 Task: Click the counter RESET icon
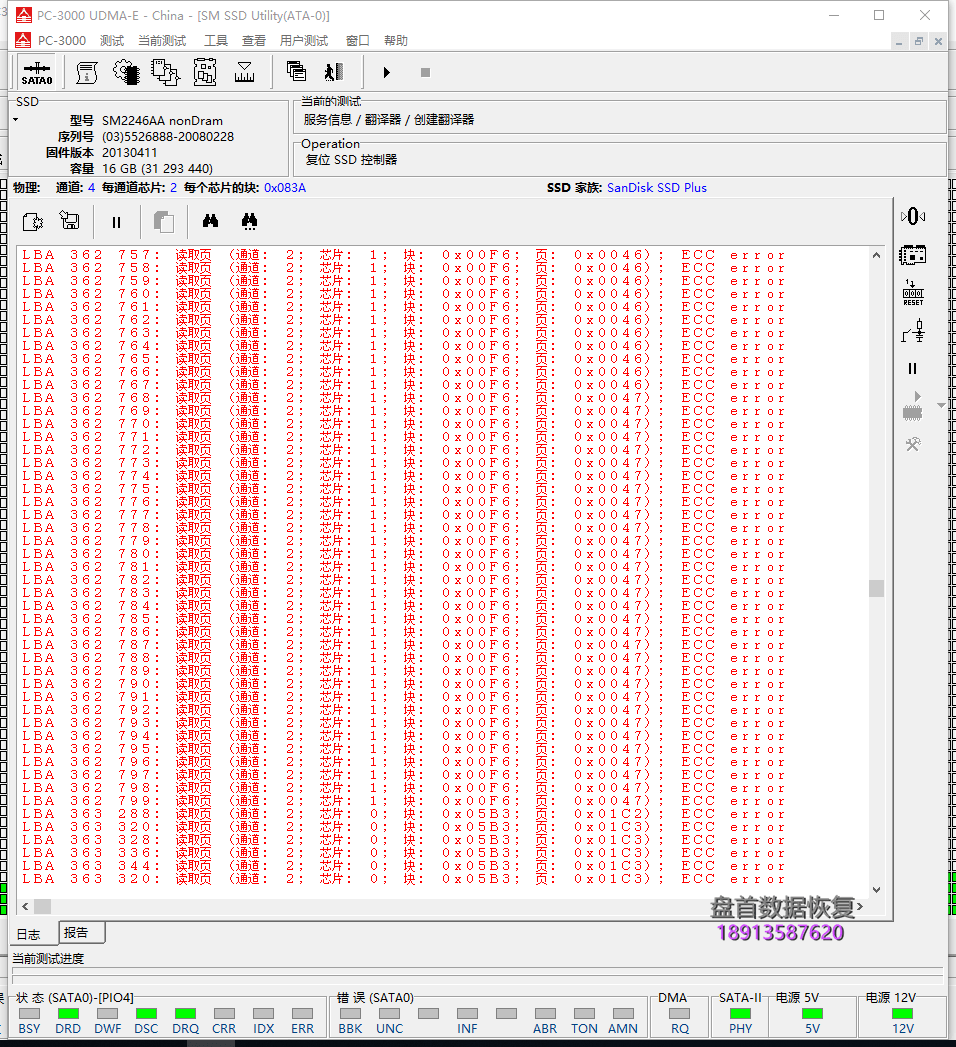(913, 293)
